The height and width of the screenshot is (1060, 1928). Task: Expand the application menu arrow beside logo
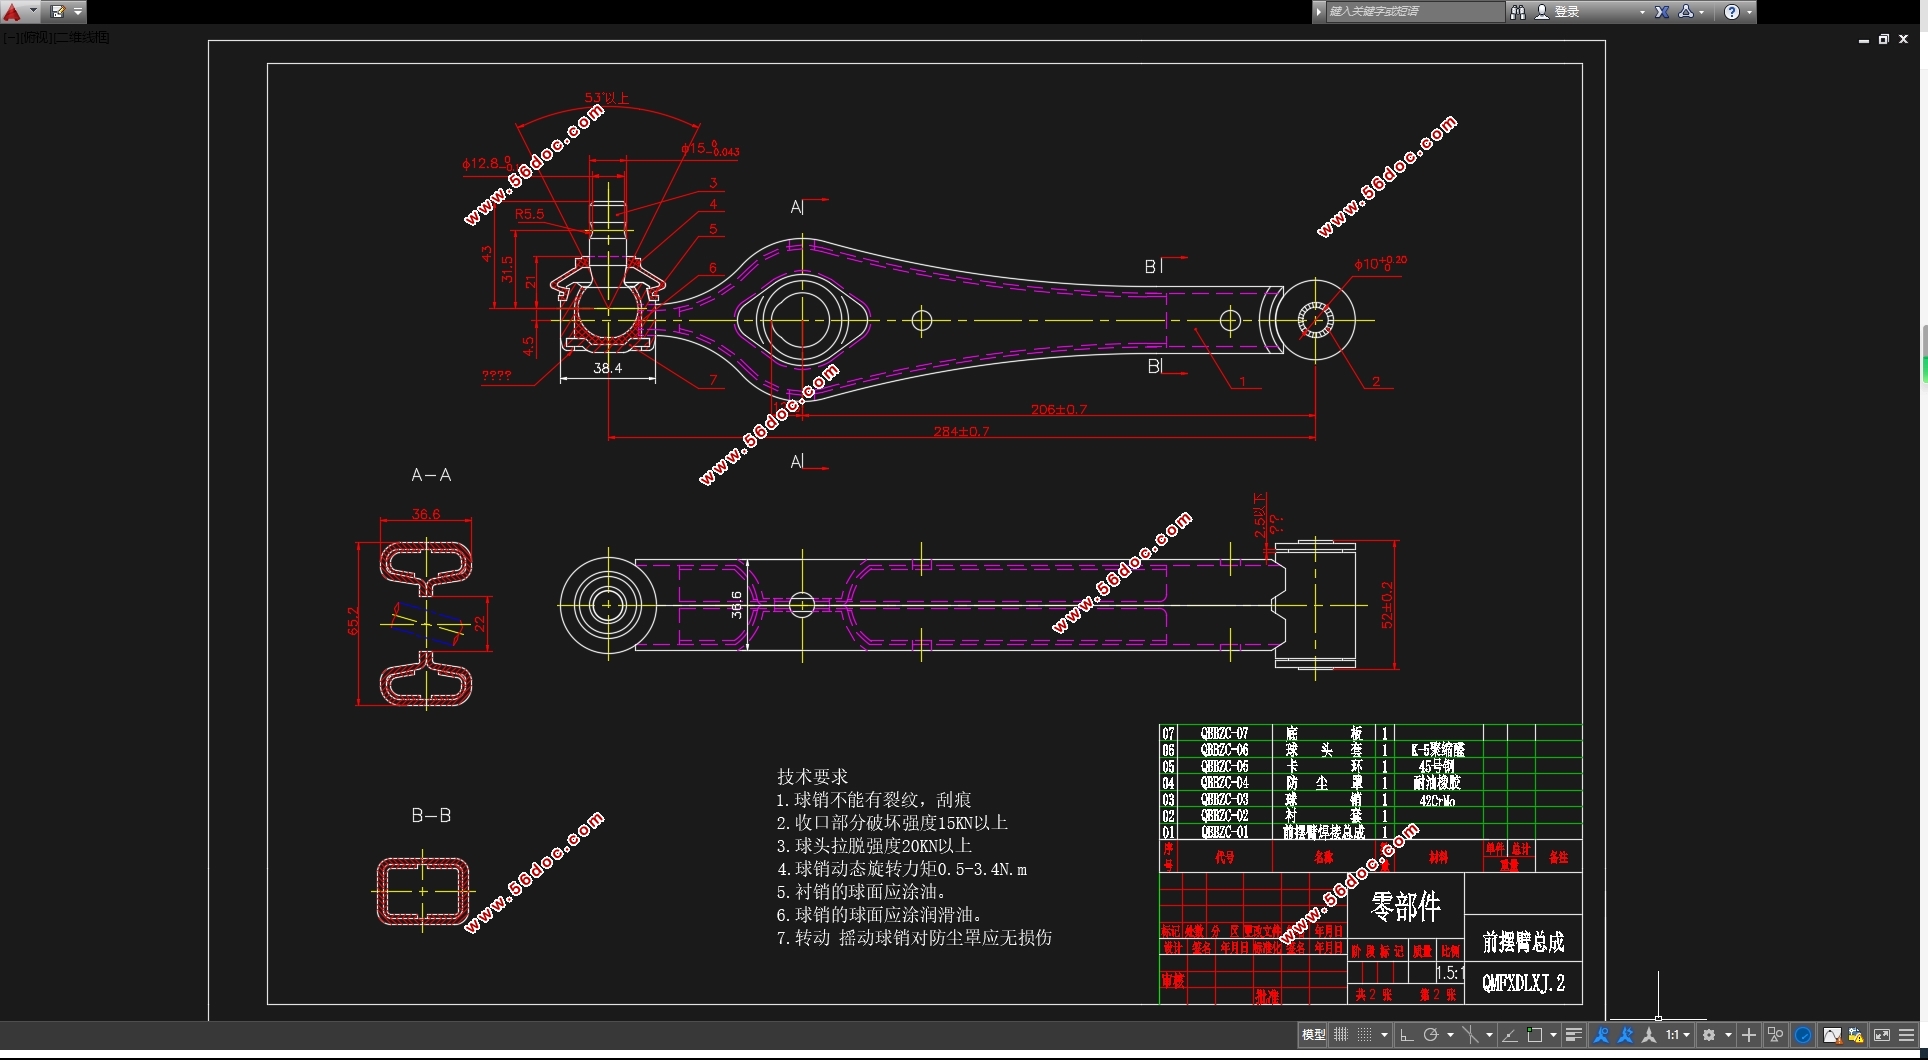coord(33,12)
